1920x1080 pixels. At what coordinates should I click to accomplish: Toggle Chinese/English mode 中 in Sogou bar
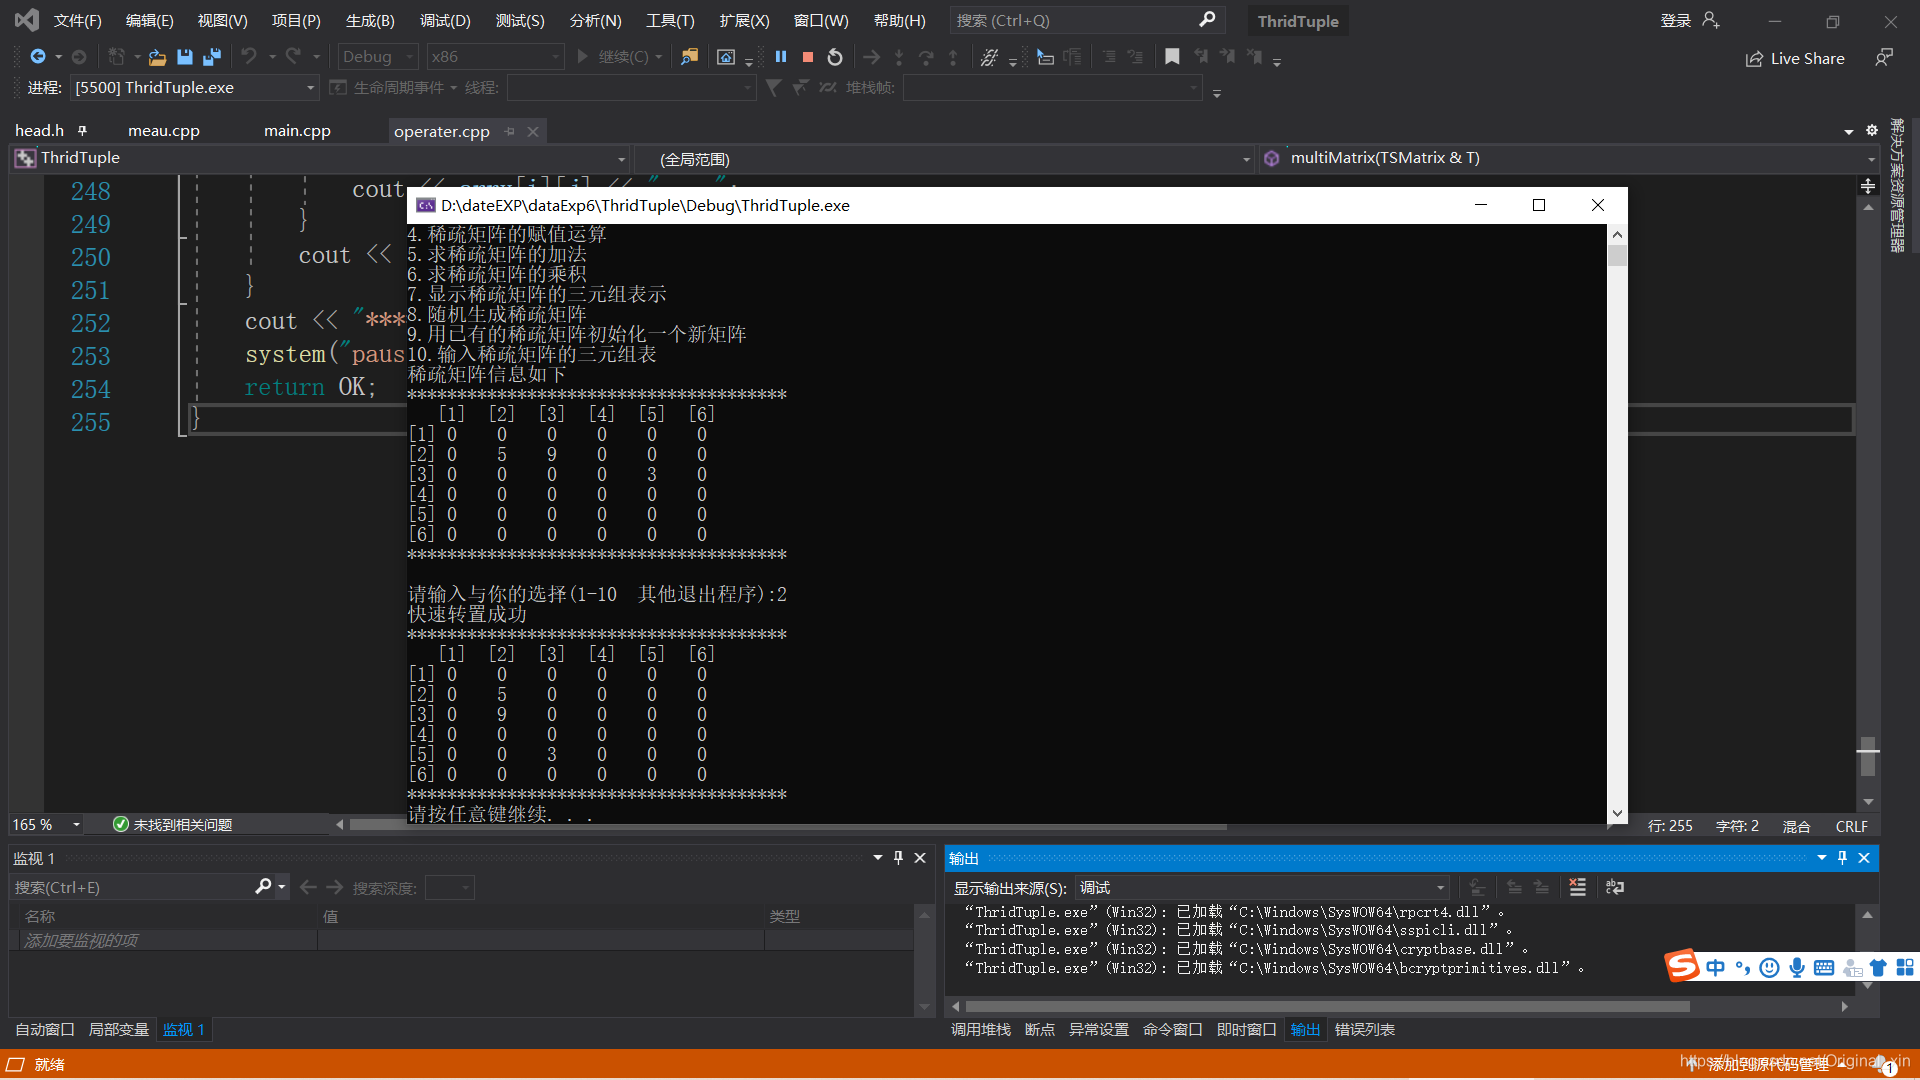click(1716, 967)
